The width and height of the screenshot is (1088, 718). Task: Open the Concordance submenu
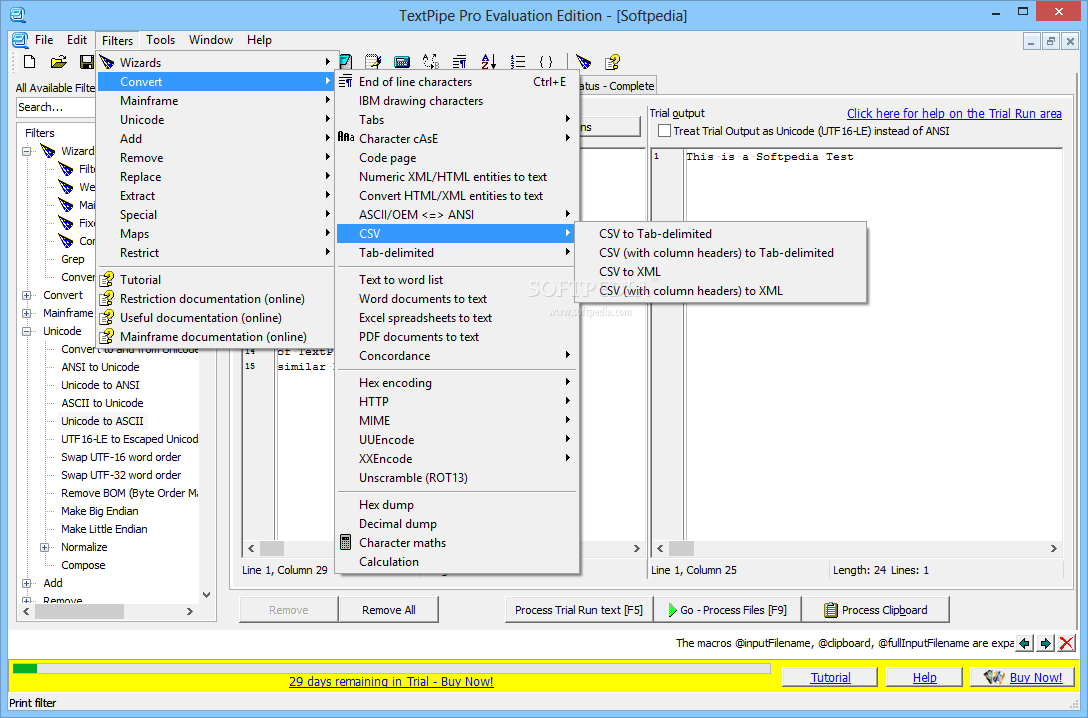(457, 355)
